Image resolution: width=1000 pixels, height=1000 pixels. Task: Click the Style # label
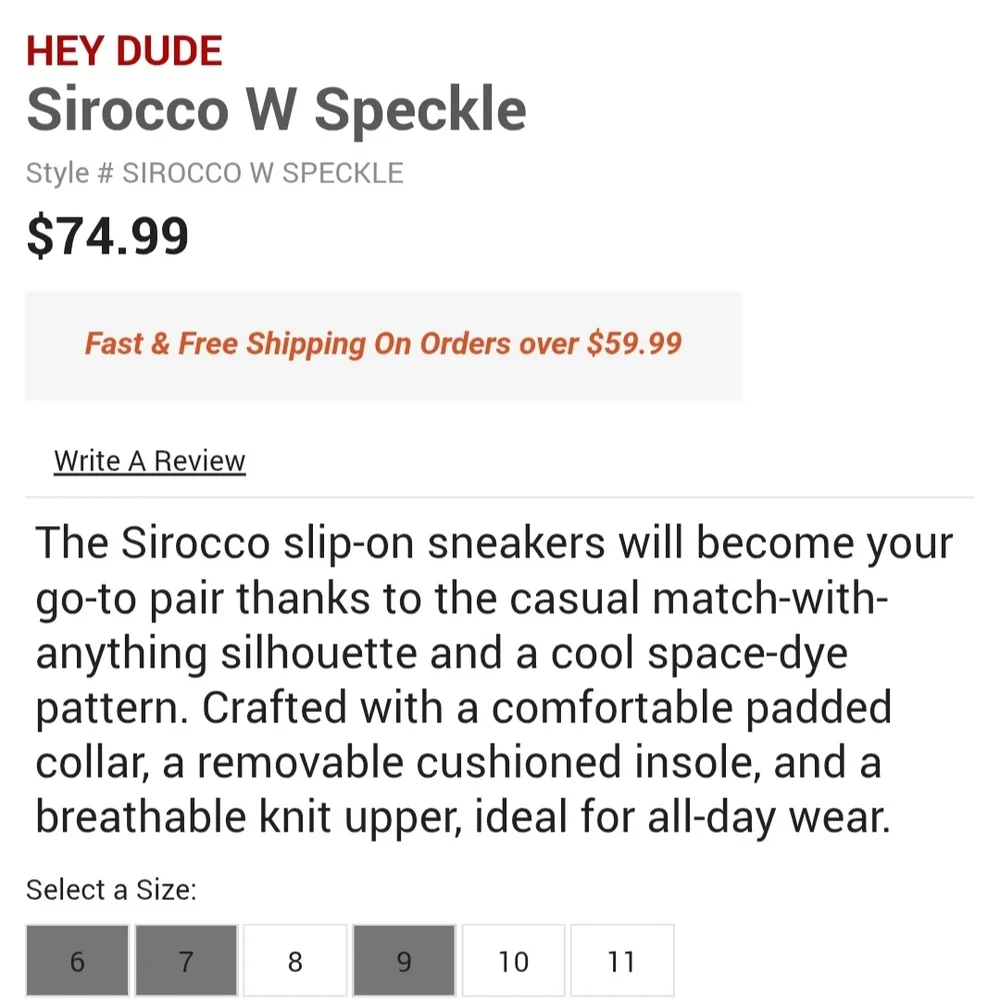click(70, 173)
